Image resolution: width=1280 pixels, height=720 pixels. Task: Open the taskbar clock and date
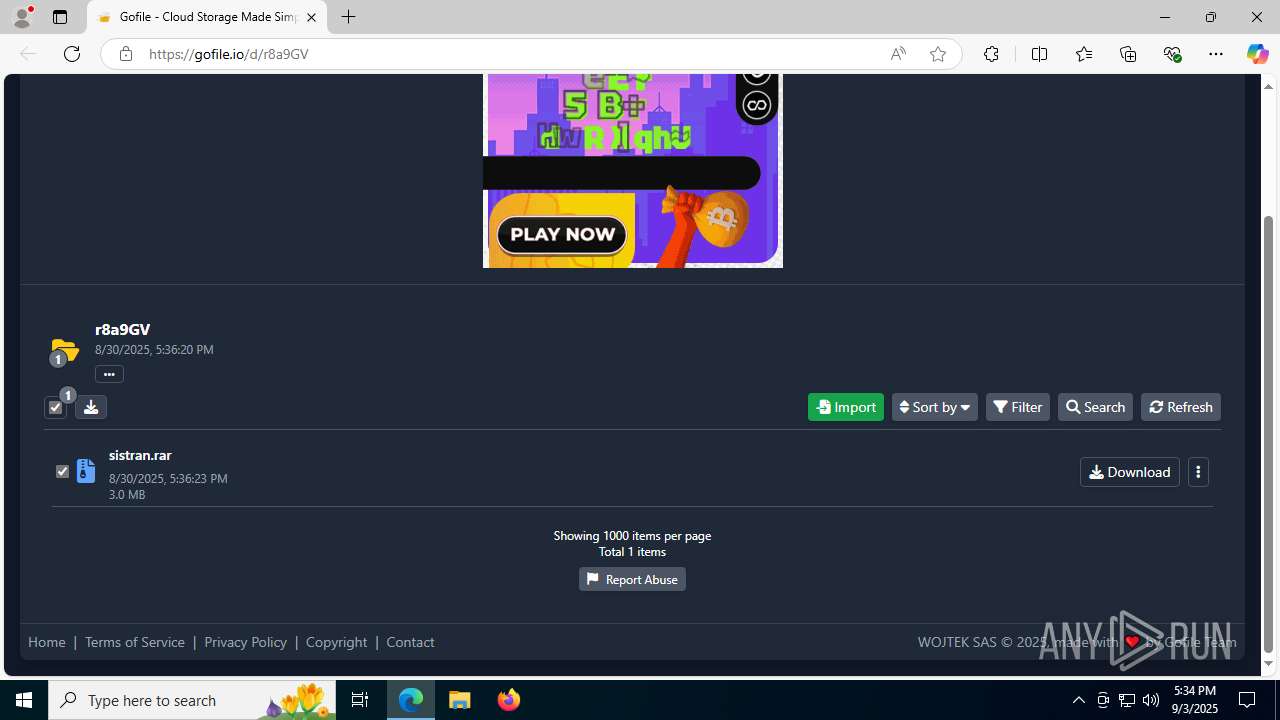tap(1195, 700)
